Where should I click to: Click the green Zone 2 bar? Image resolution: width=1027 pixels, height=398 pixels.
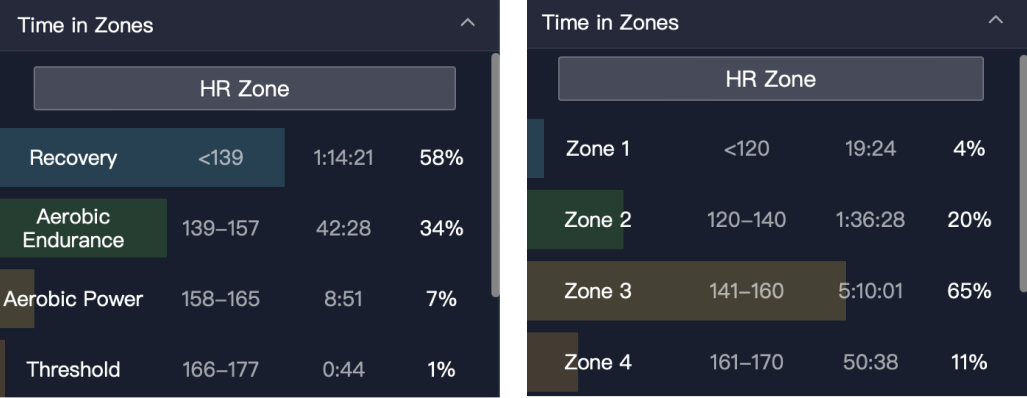(575, 220)
